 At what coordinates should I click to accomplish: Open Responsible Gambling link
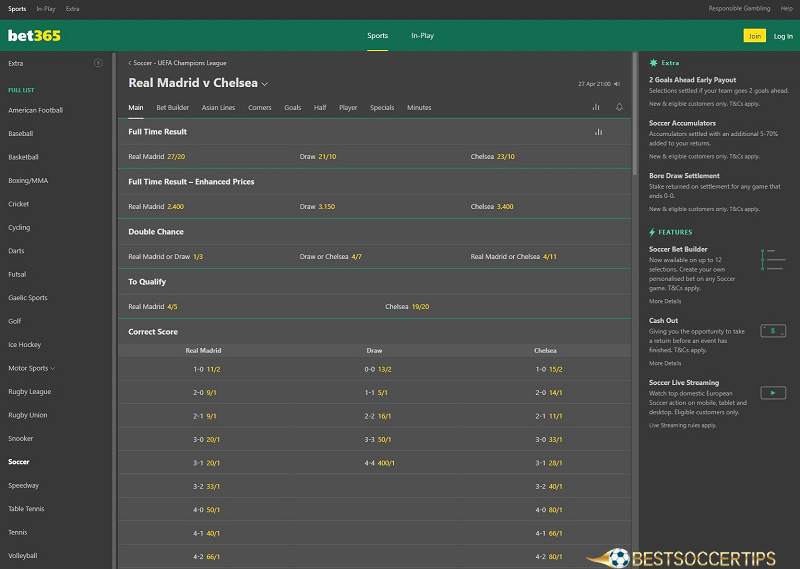tap(739, 8)
